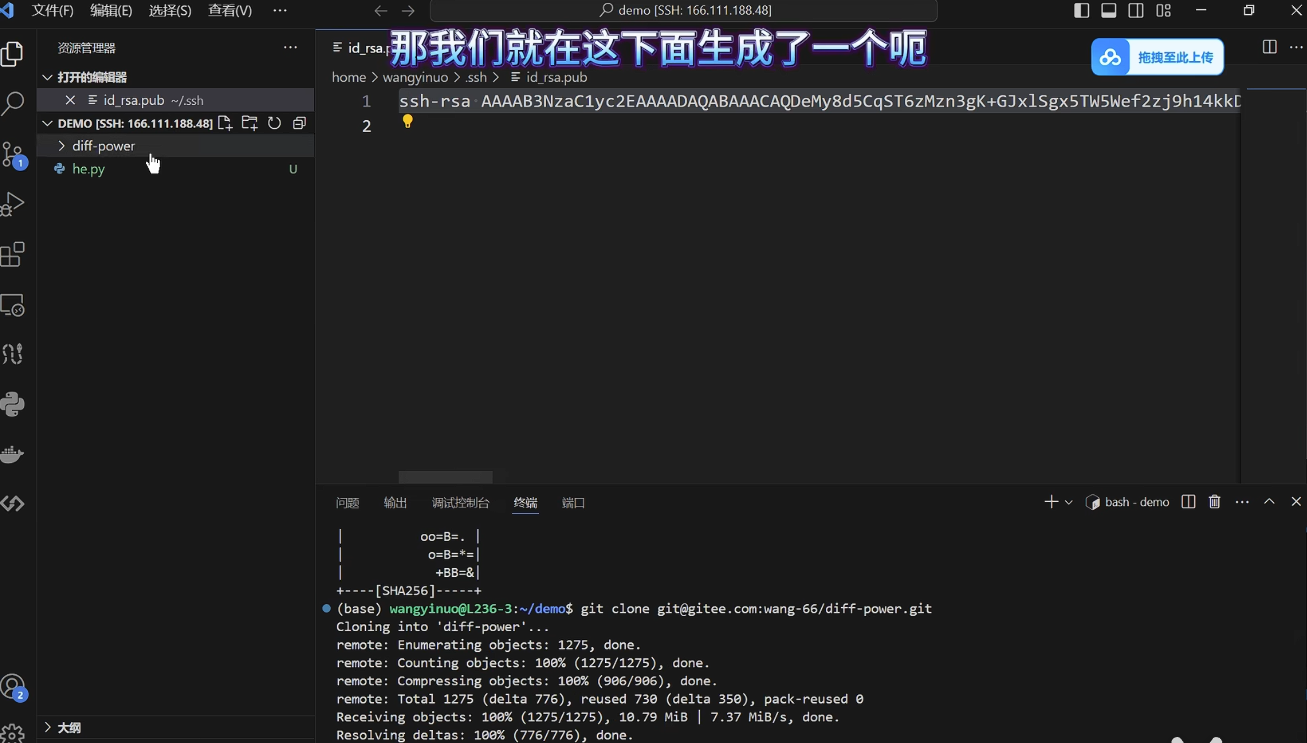Open the View (查看) menu

pyautogui.click(x=230, y=11)
